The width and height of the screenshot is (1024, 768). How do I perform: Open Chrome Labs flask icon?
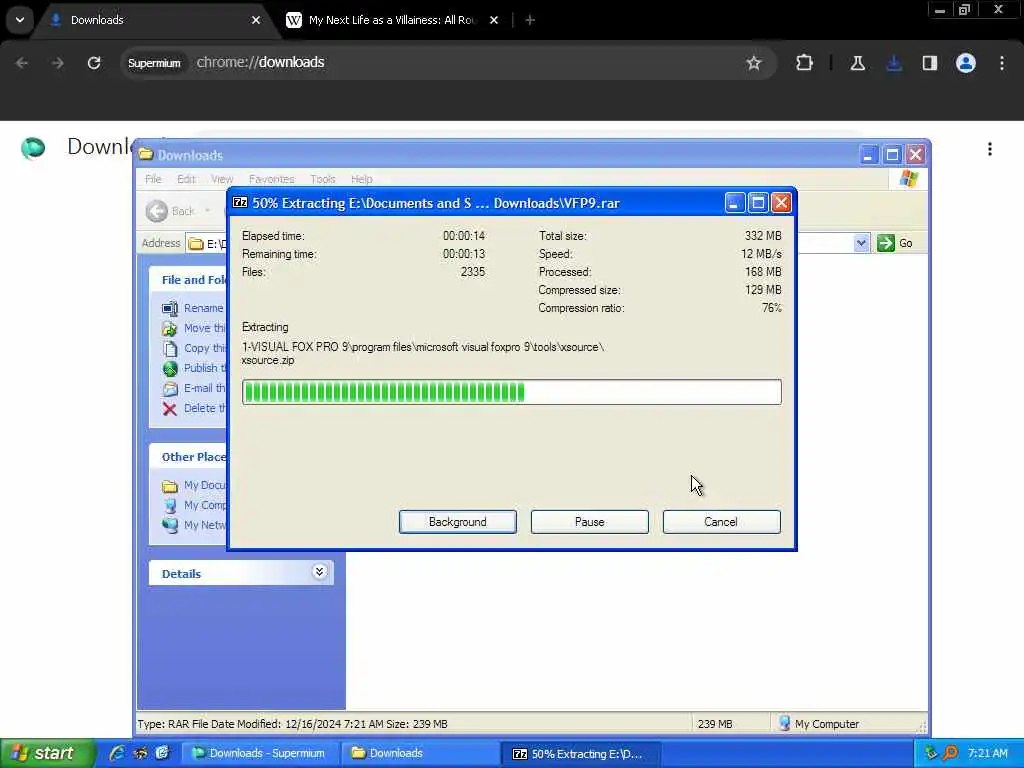pos(857,63)
